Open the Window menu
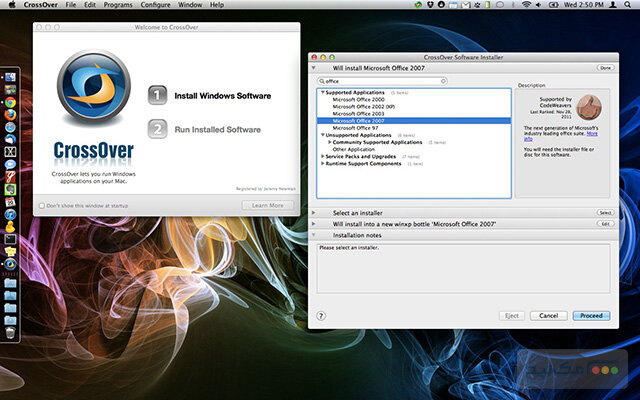 click(x=190, y=5)
